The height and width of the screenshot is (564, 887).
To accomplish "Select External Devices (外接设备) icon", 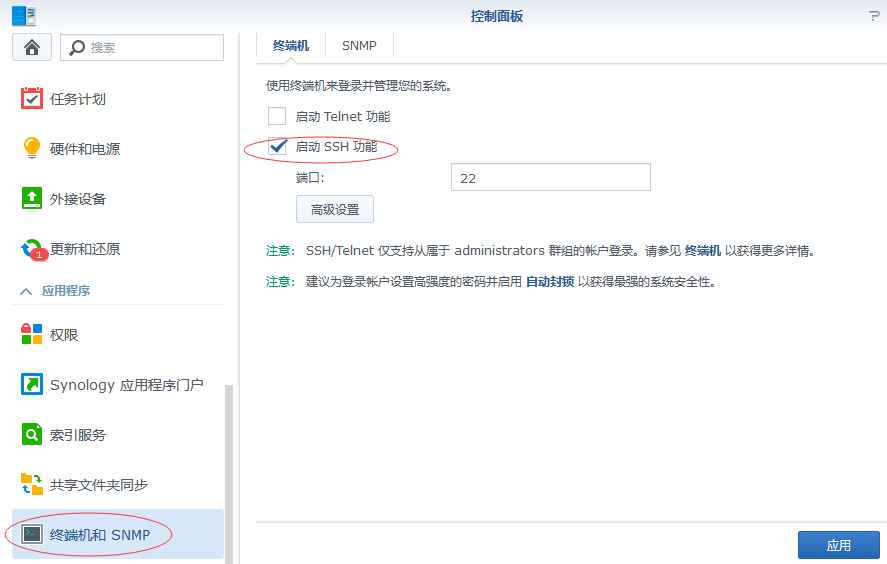I will tap(32, 198).
